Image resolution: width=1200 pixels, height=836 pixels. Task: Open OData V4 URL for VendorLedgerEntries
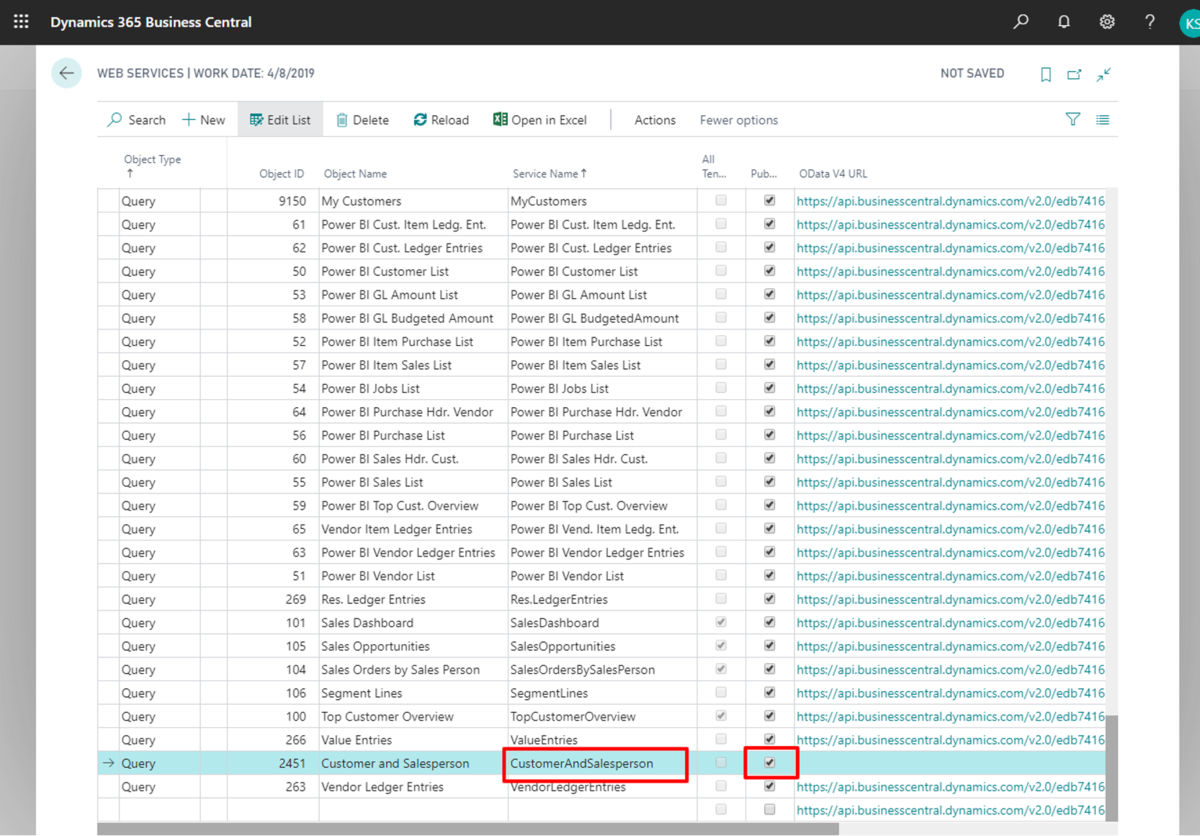click(x=950, y=787)
